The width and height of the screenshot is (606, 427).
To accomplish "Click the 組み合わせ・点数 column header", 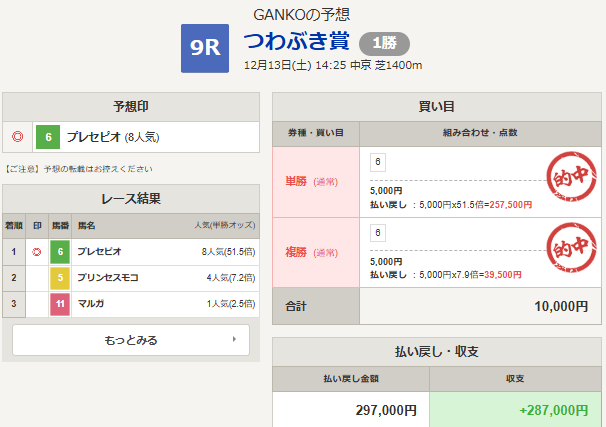I will pos(480,133).
